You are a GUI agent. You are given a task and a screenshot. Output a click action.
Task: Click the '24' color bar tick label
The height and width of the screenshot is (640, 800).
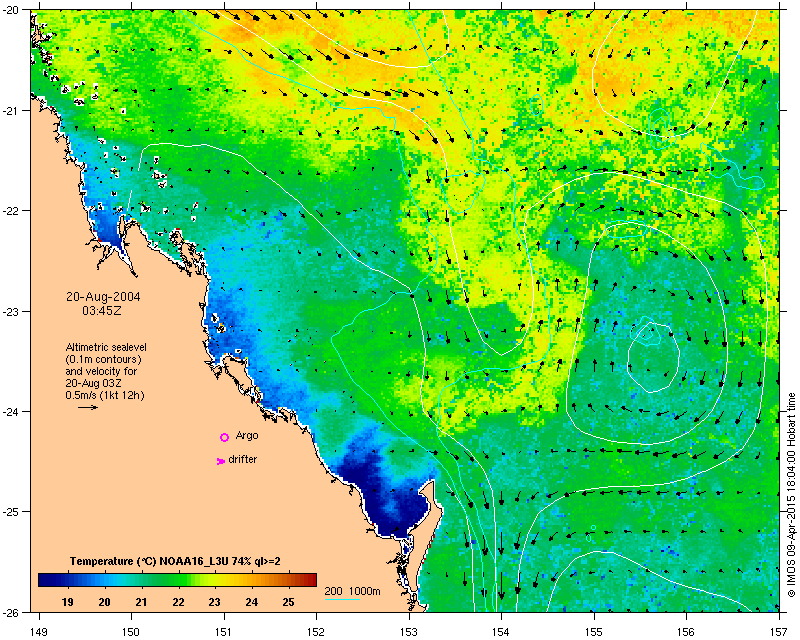coord(252,602)
